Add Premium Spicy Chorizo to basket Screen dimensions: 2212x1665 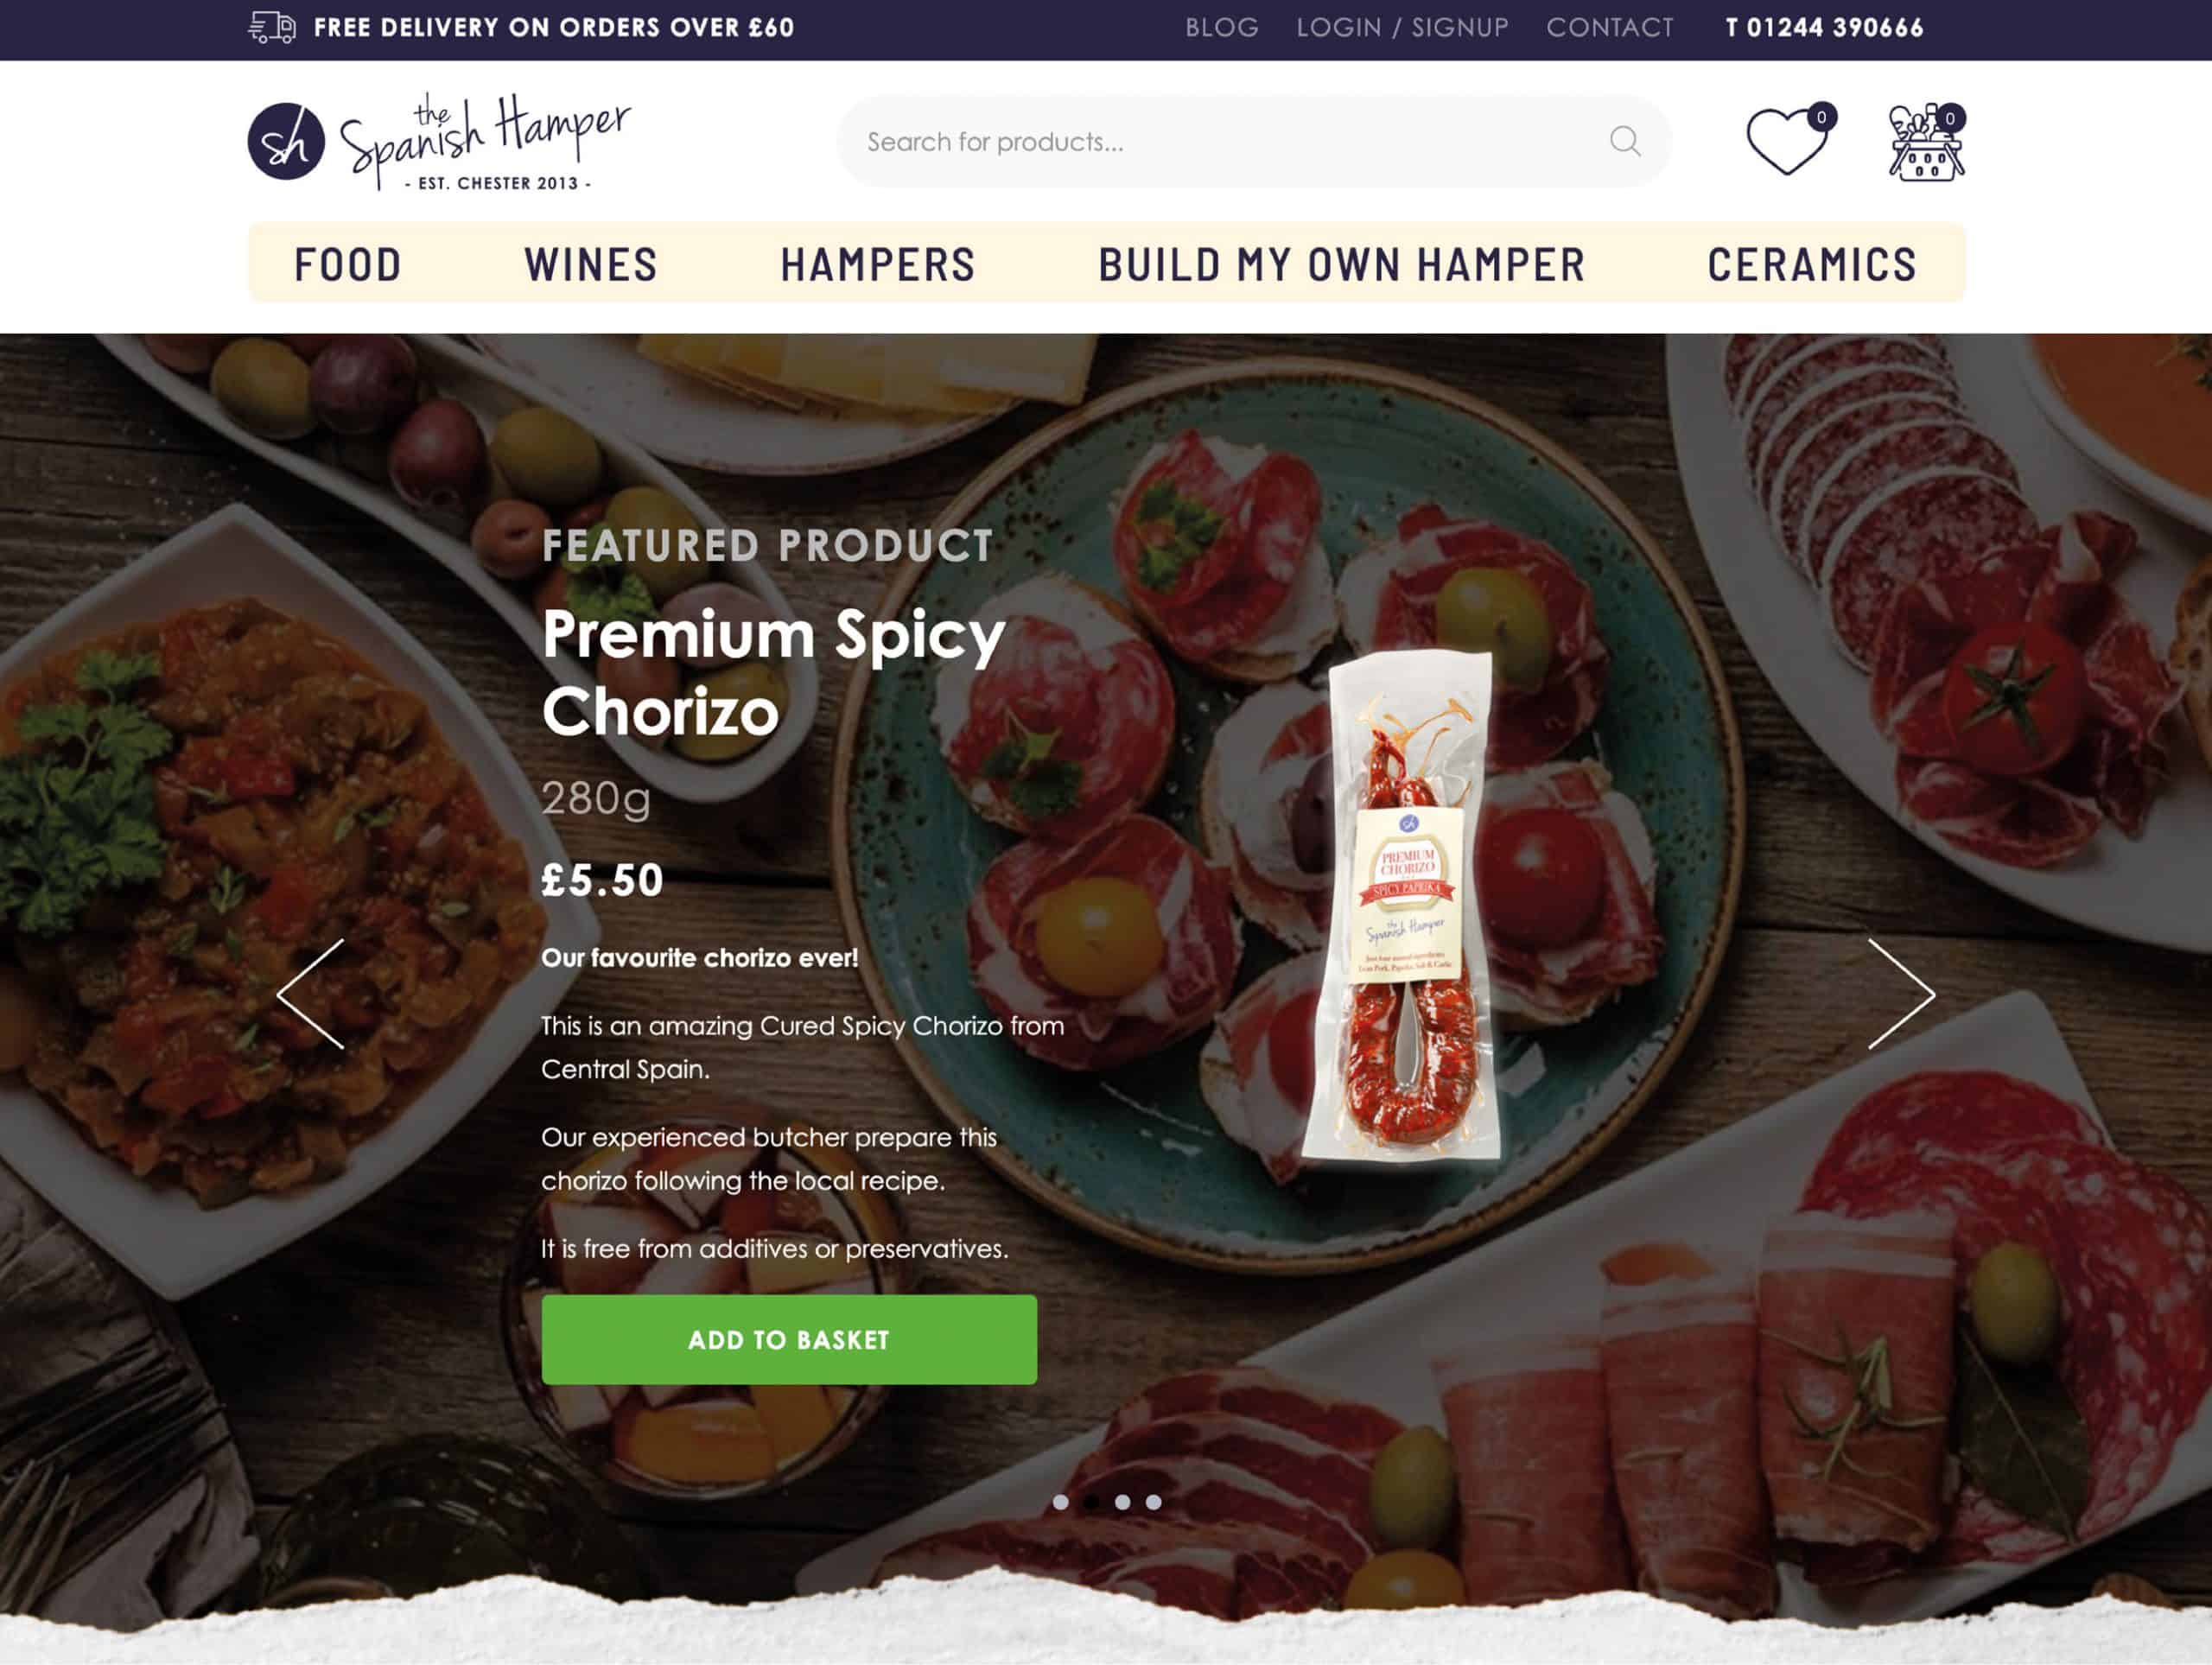click(789, 1339)
